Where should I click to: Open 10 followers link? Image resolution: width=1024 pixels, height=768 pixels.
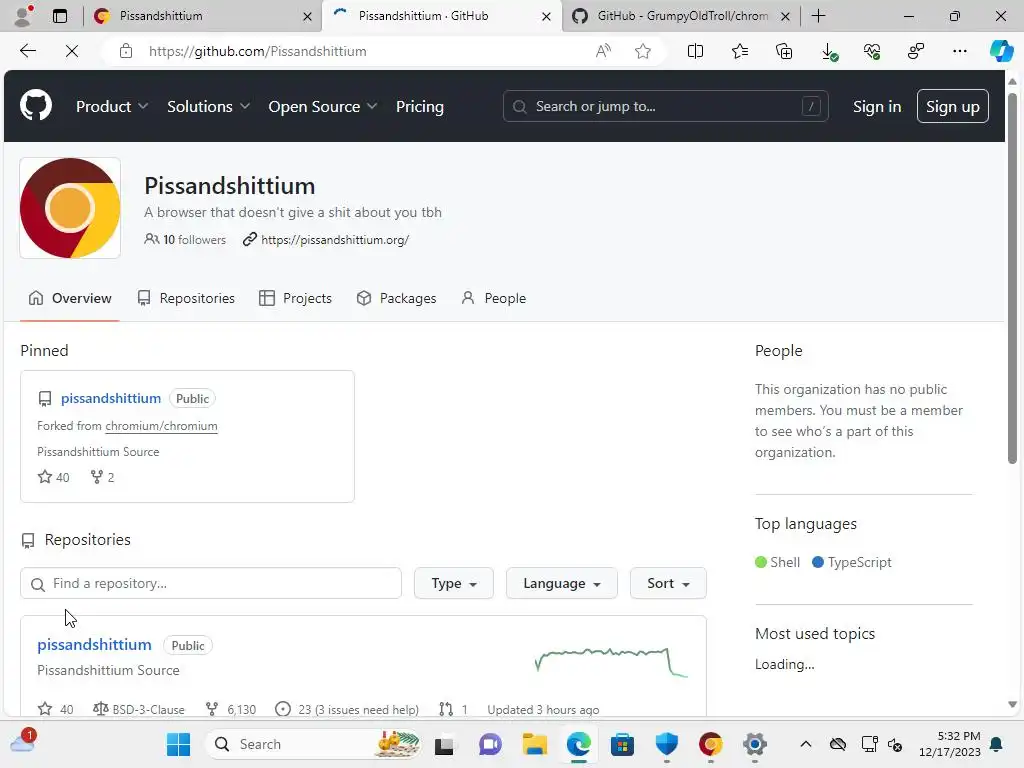point(185,240)
